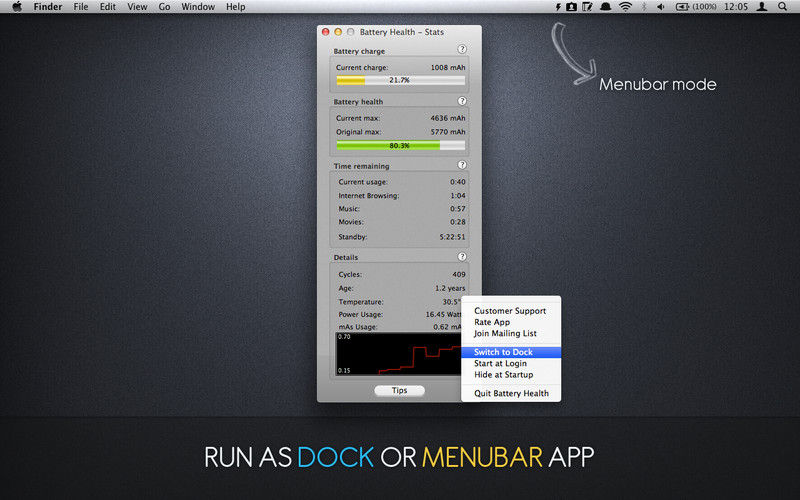
Task: Click the Standby 5:22:51 value
Action: 453,237
